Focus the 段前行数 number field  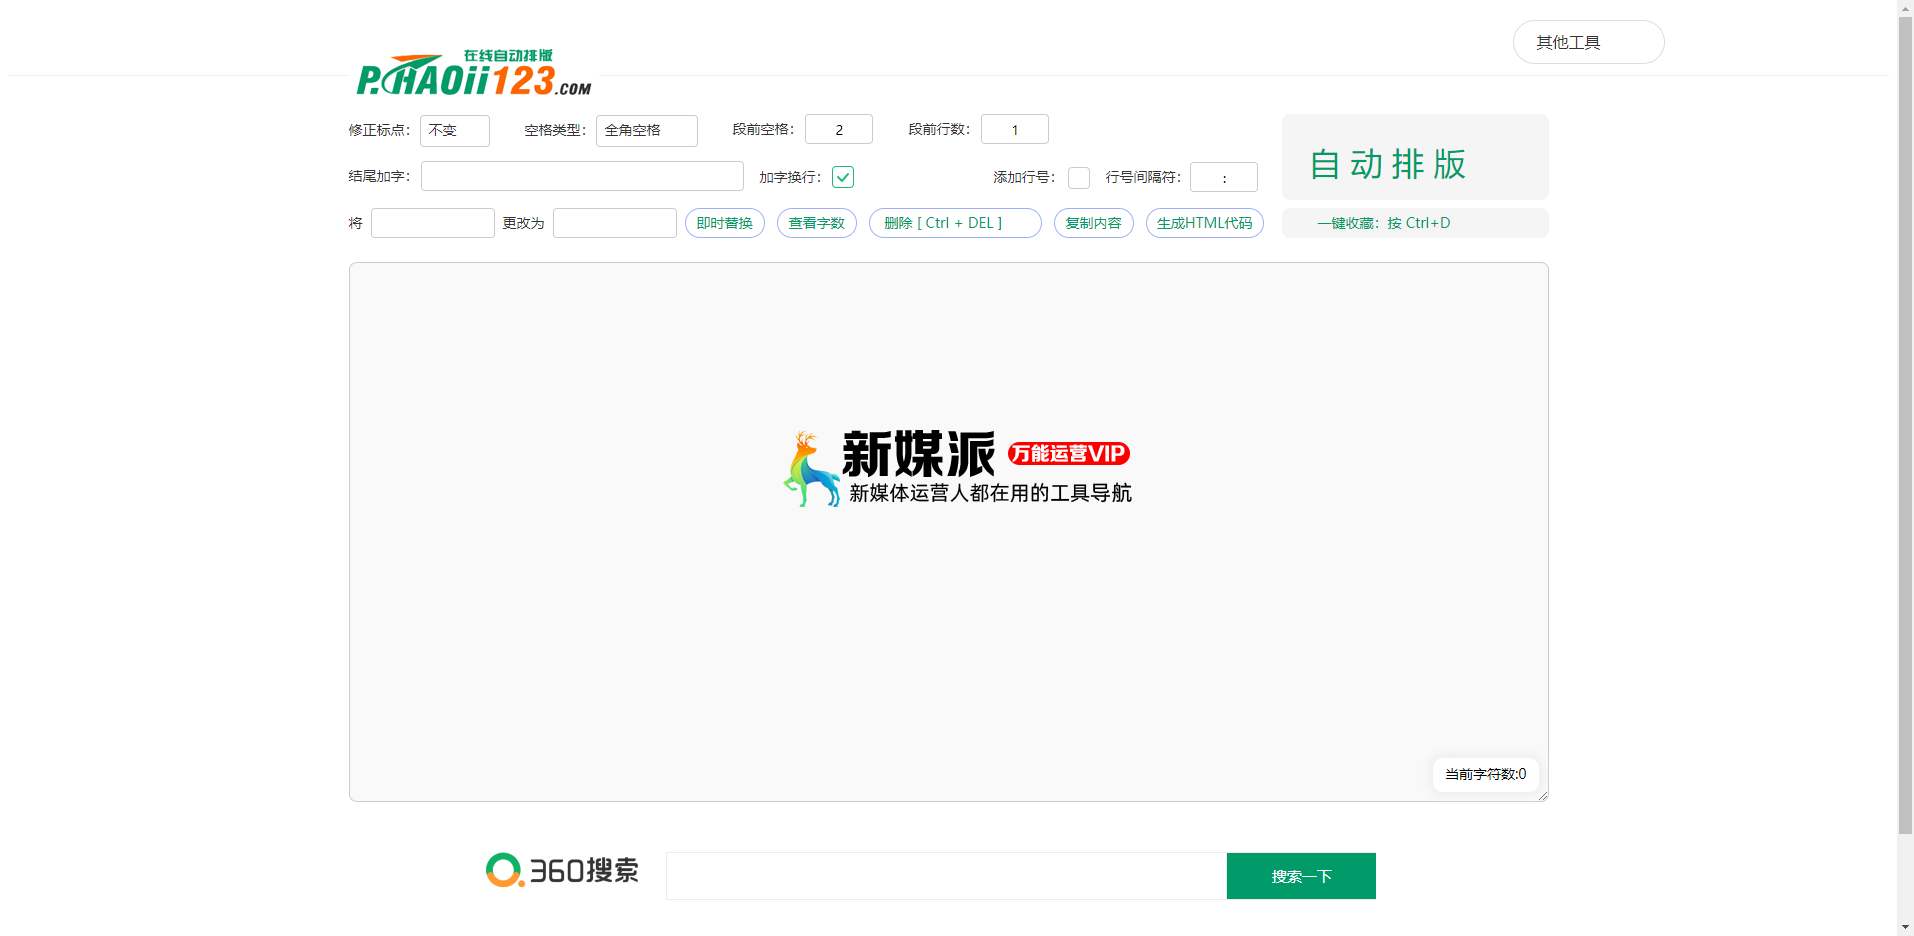pyautogui.click(x=1015, y=129)
